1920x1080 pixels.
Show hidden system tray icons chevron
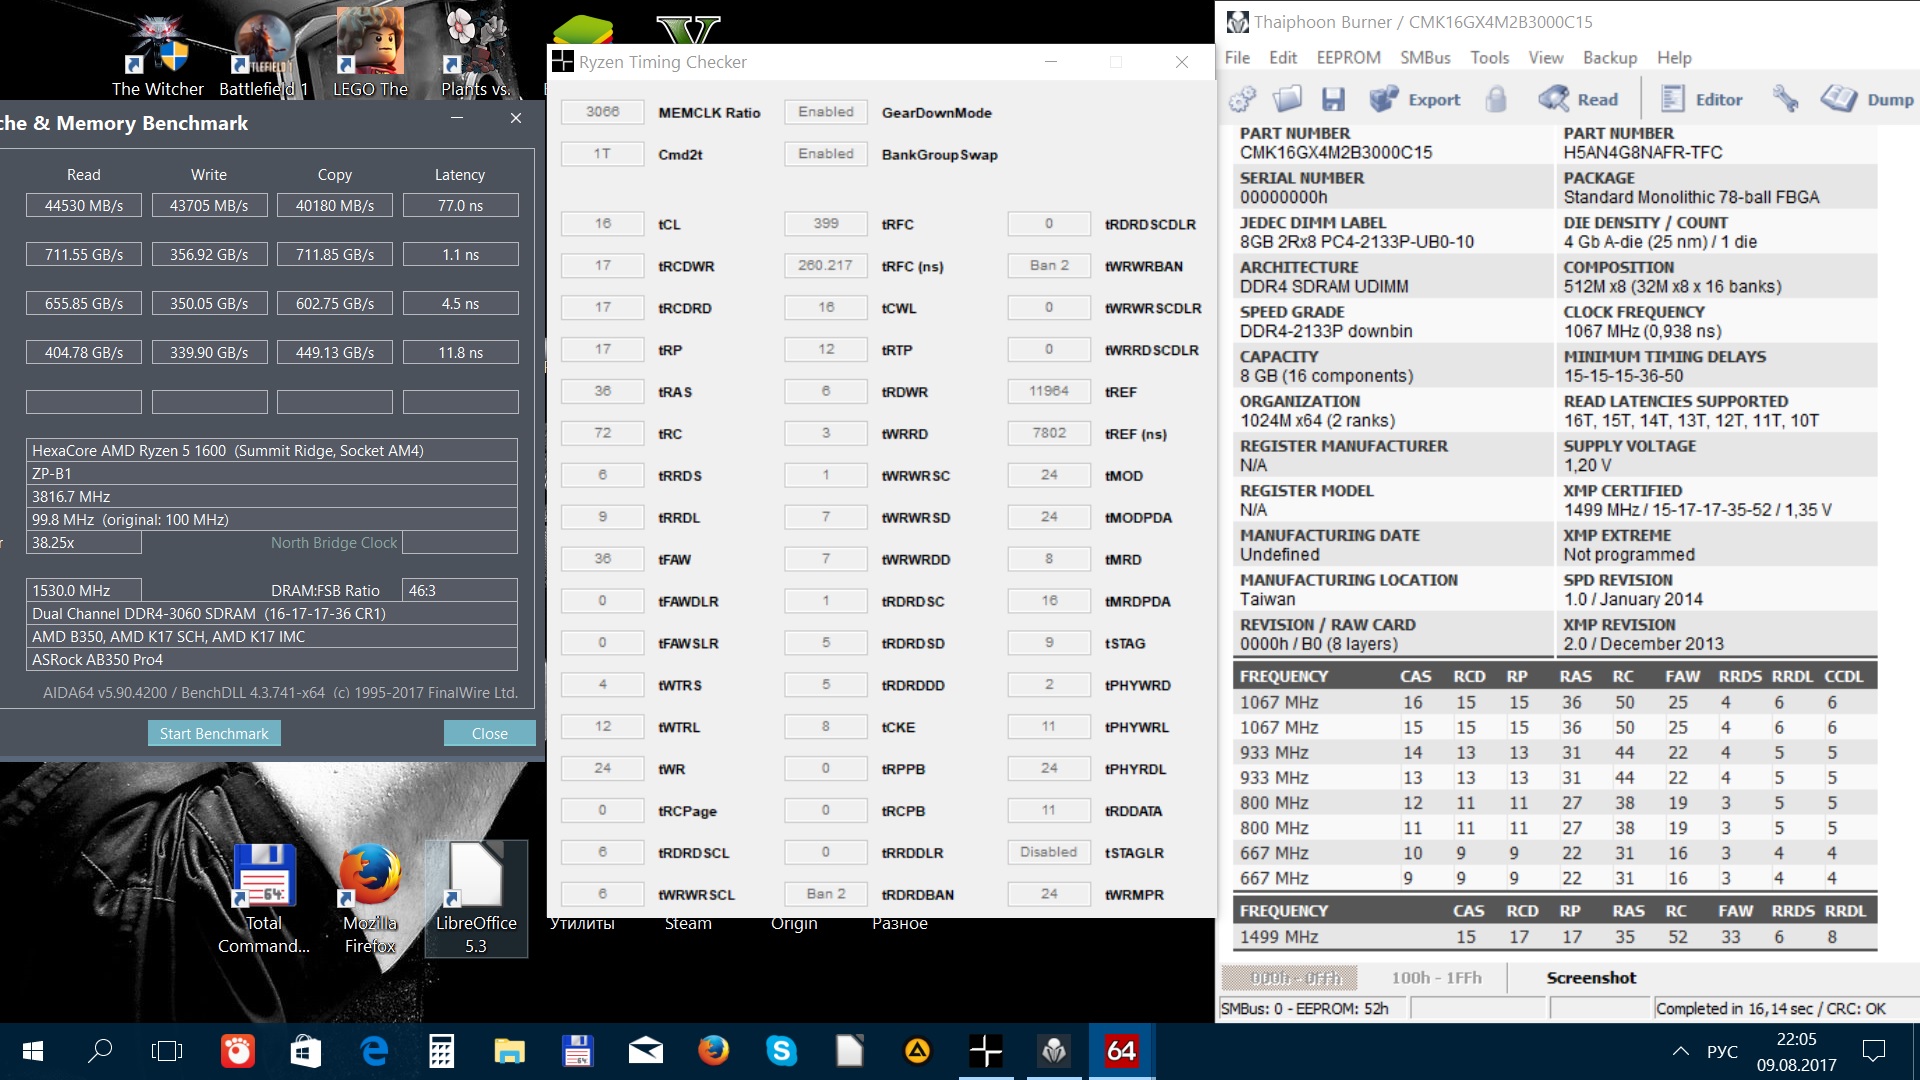(x=1681, y=1051)
